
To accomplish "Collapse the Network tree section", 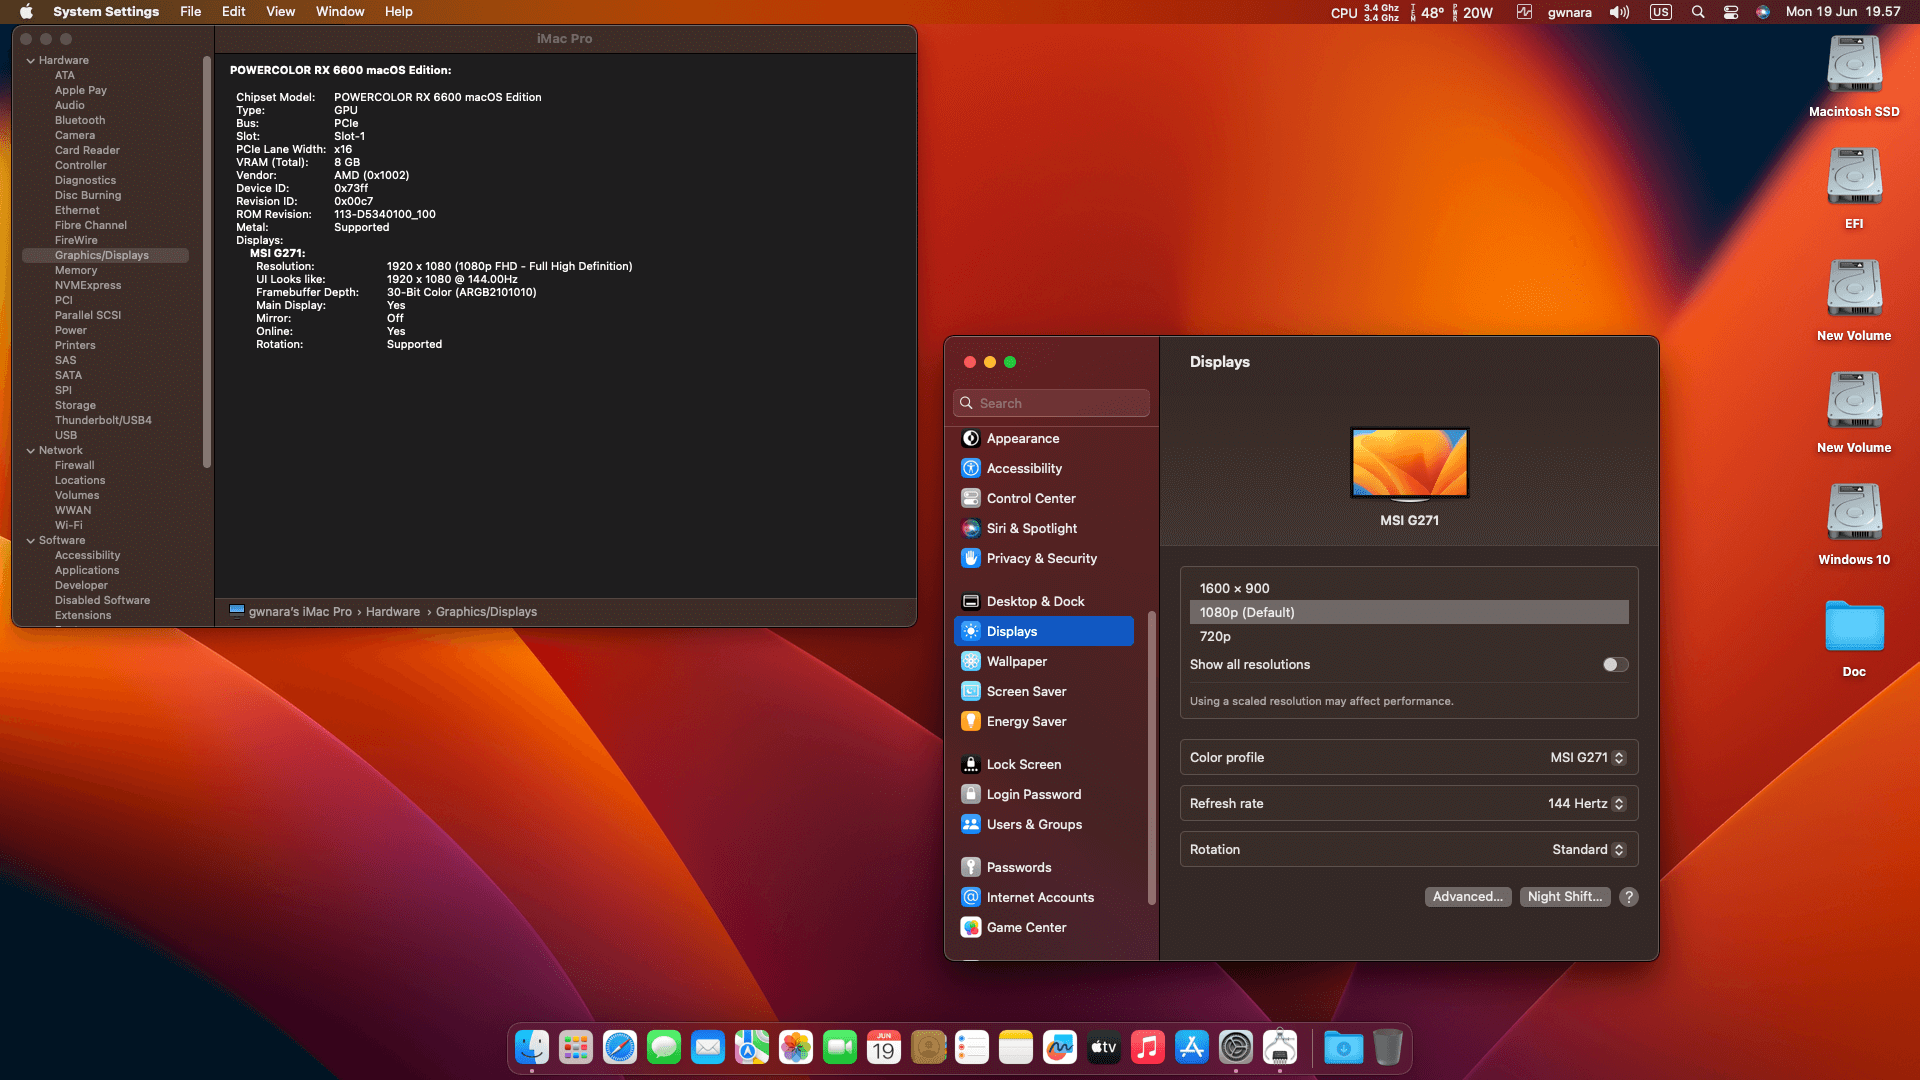I will pos(31,450).
